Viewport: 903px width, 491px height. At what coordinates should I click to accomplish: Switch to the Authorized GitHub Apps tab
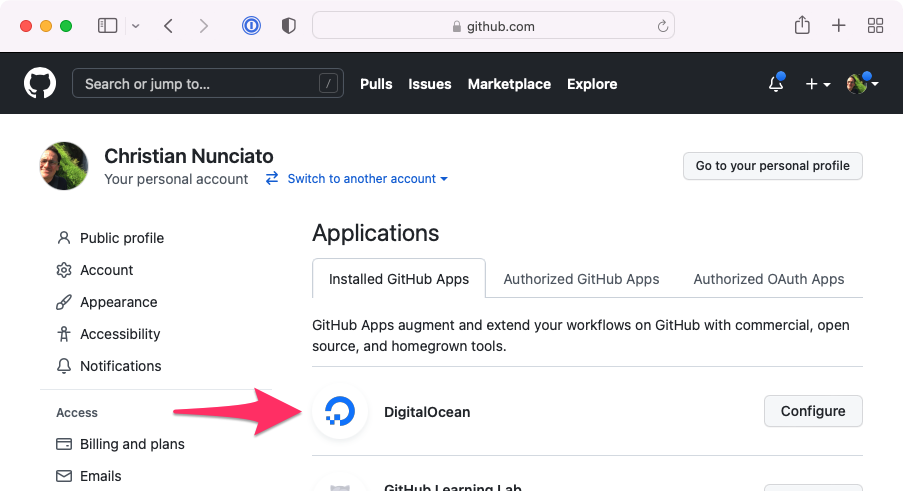point(581,279)
